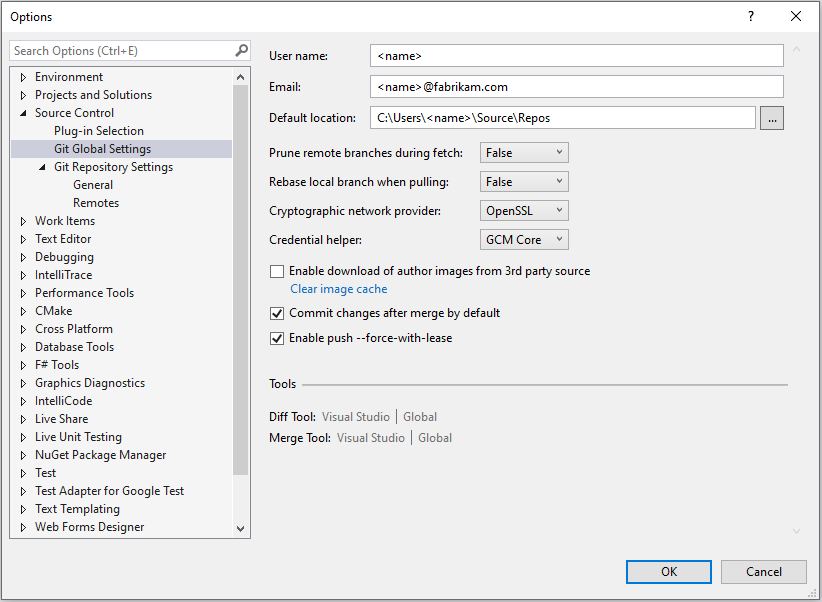Expand the Graphics Diagnostics node arrow
The width and height of the screenshot is (822, 602).
tap(23, 383)
